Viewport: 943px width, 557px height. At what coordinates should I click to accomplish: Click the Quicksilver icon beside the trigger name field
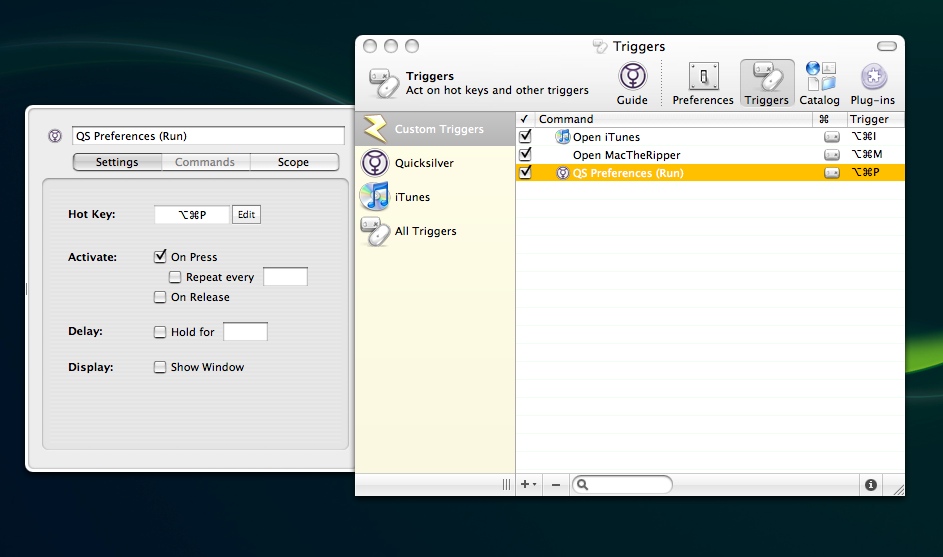(x=55, y=136)
